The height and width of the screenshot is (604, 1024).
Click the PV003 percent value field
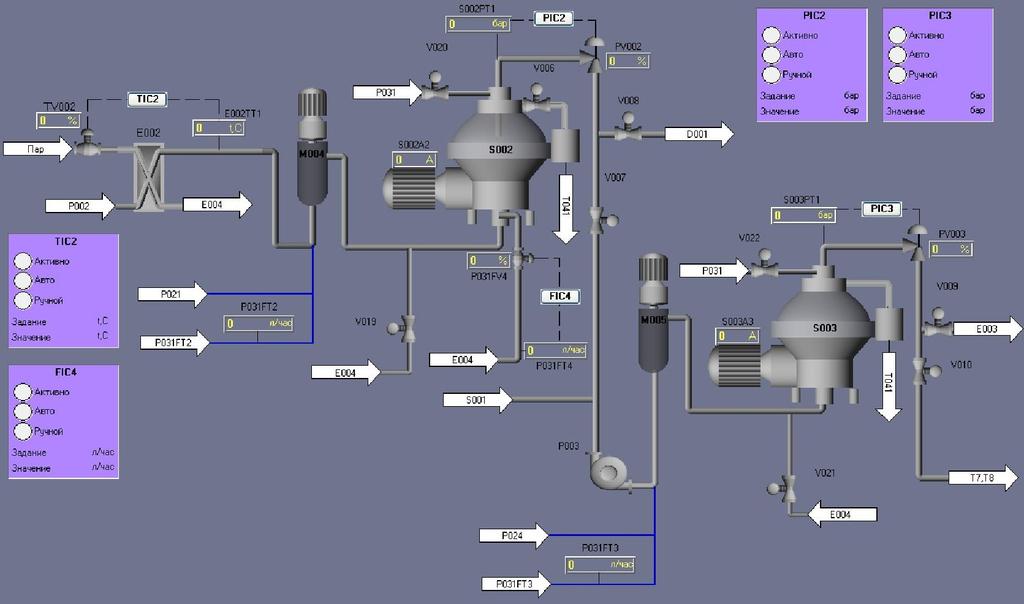tap(951, 249)
